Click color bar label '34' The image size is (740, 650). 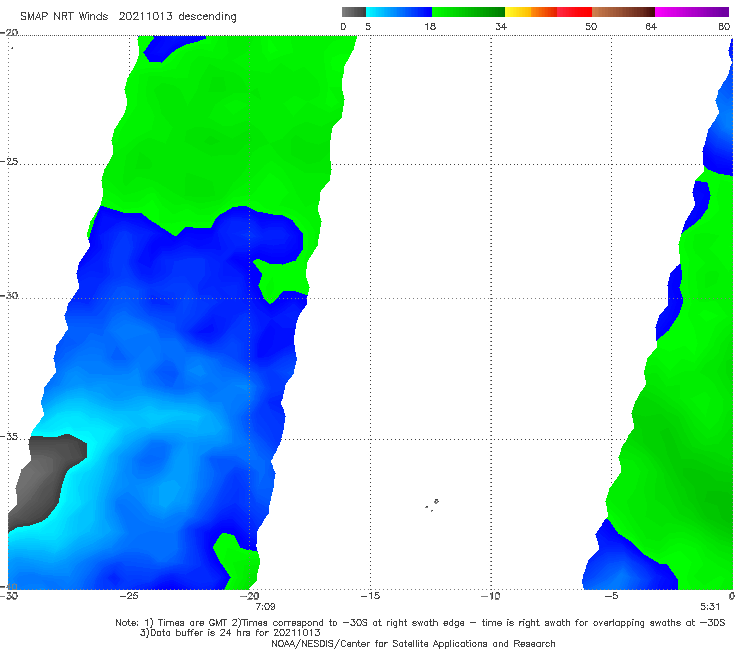pyautogui.click(x=501, y=26)
